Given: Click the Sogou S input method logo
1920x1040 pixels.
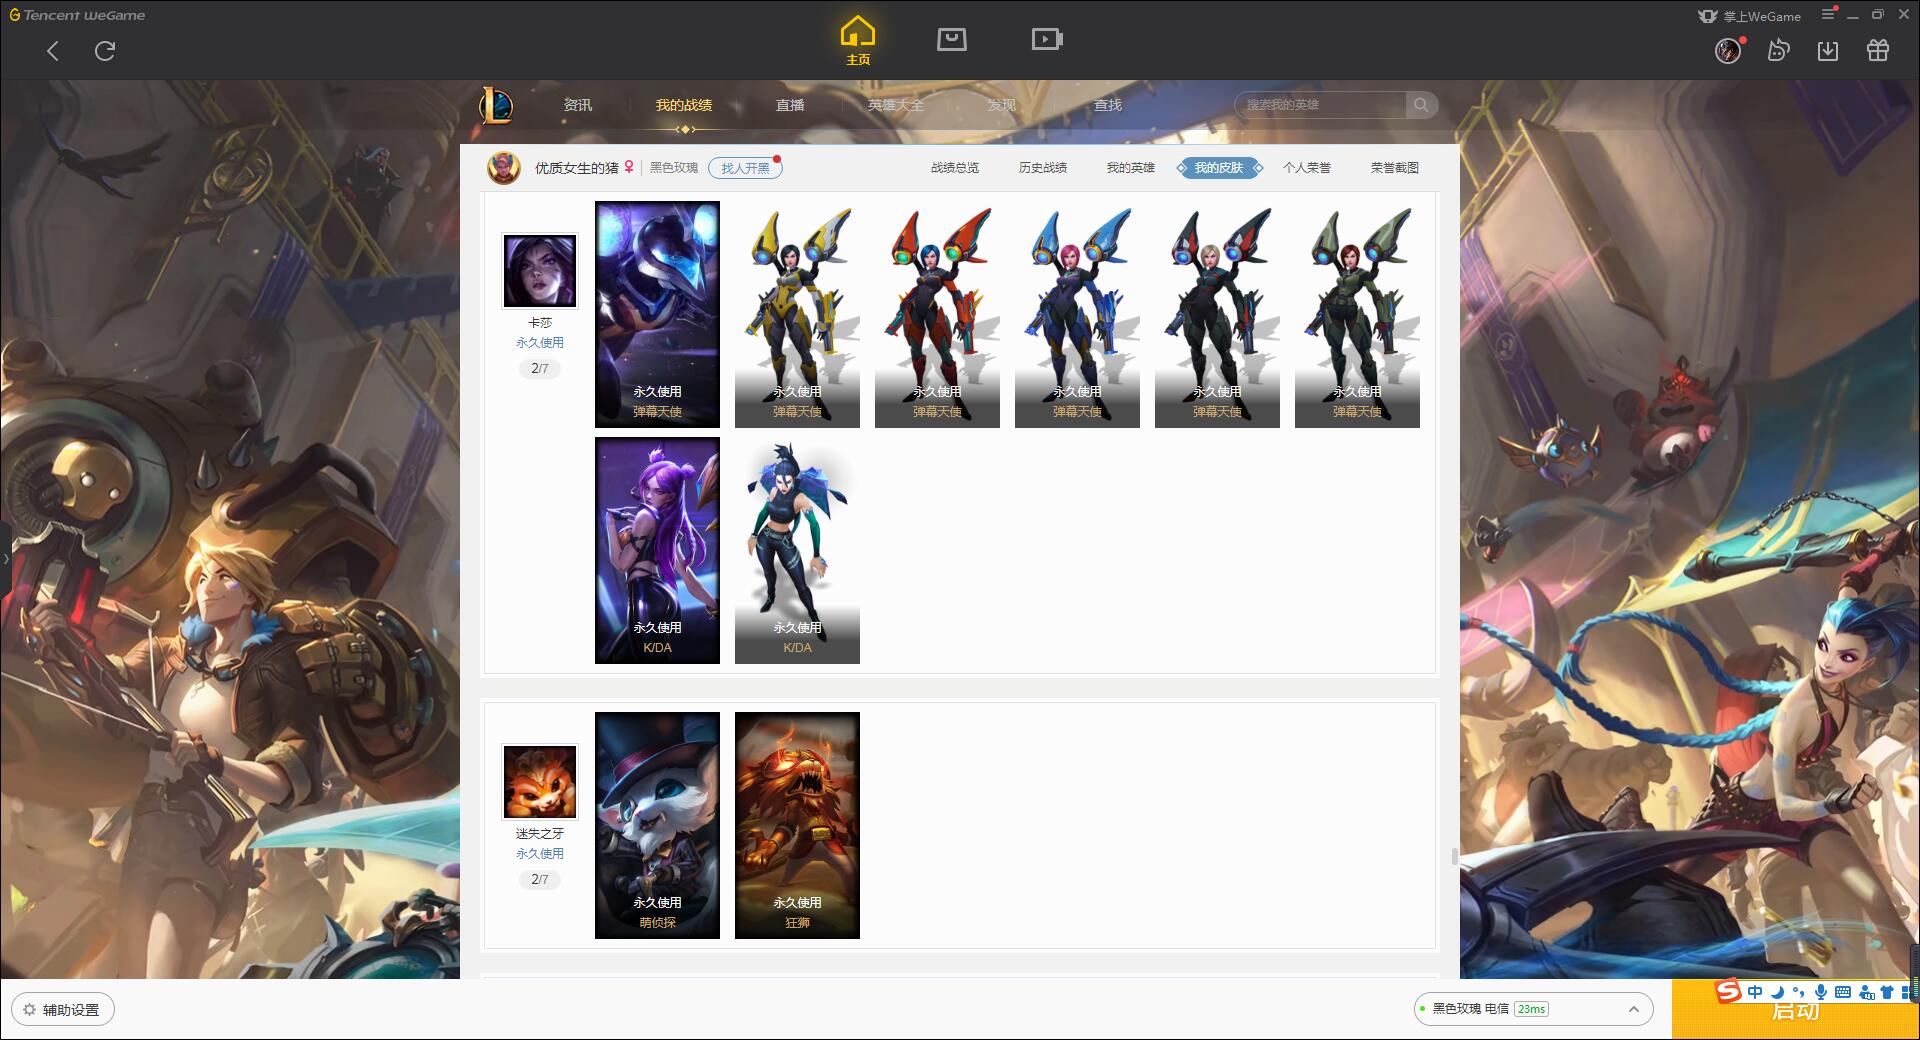Looking at the screenshot, I should (x=1728, y=992).
